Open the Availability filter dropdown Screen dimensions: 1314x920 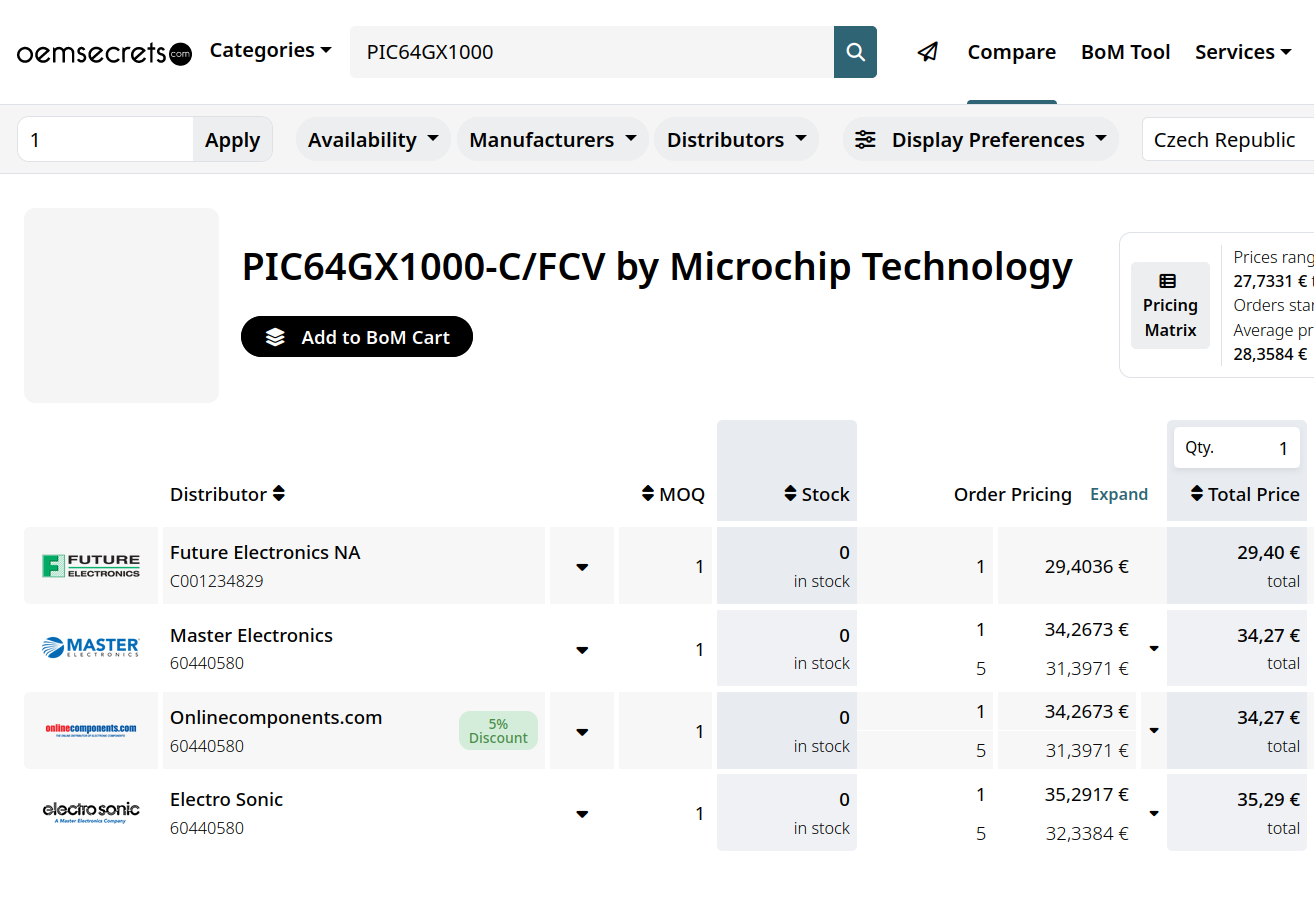point(373,140)
